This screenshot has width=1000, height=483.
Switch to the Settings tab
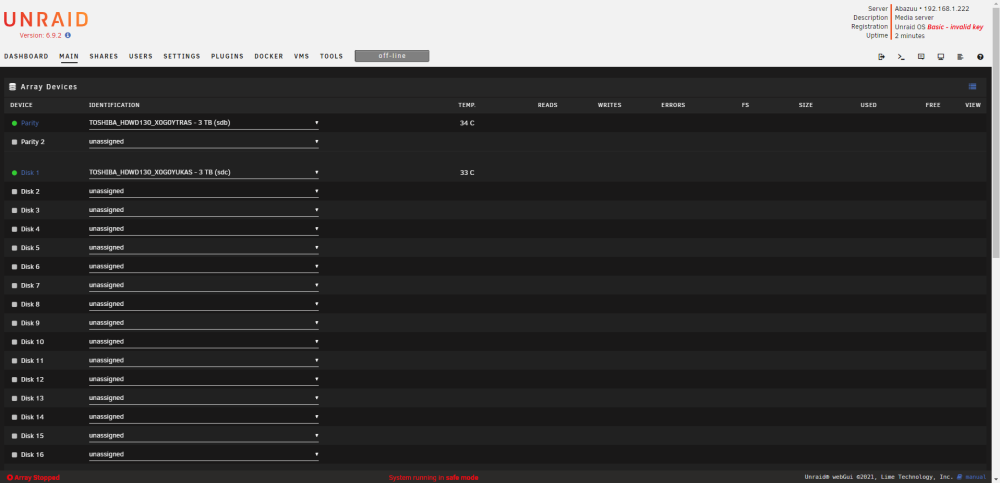(182, 56)
